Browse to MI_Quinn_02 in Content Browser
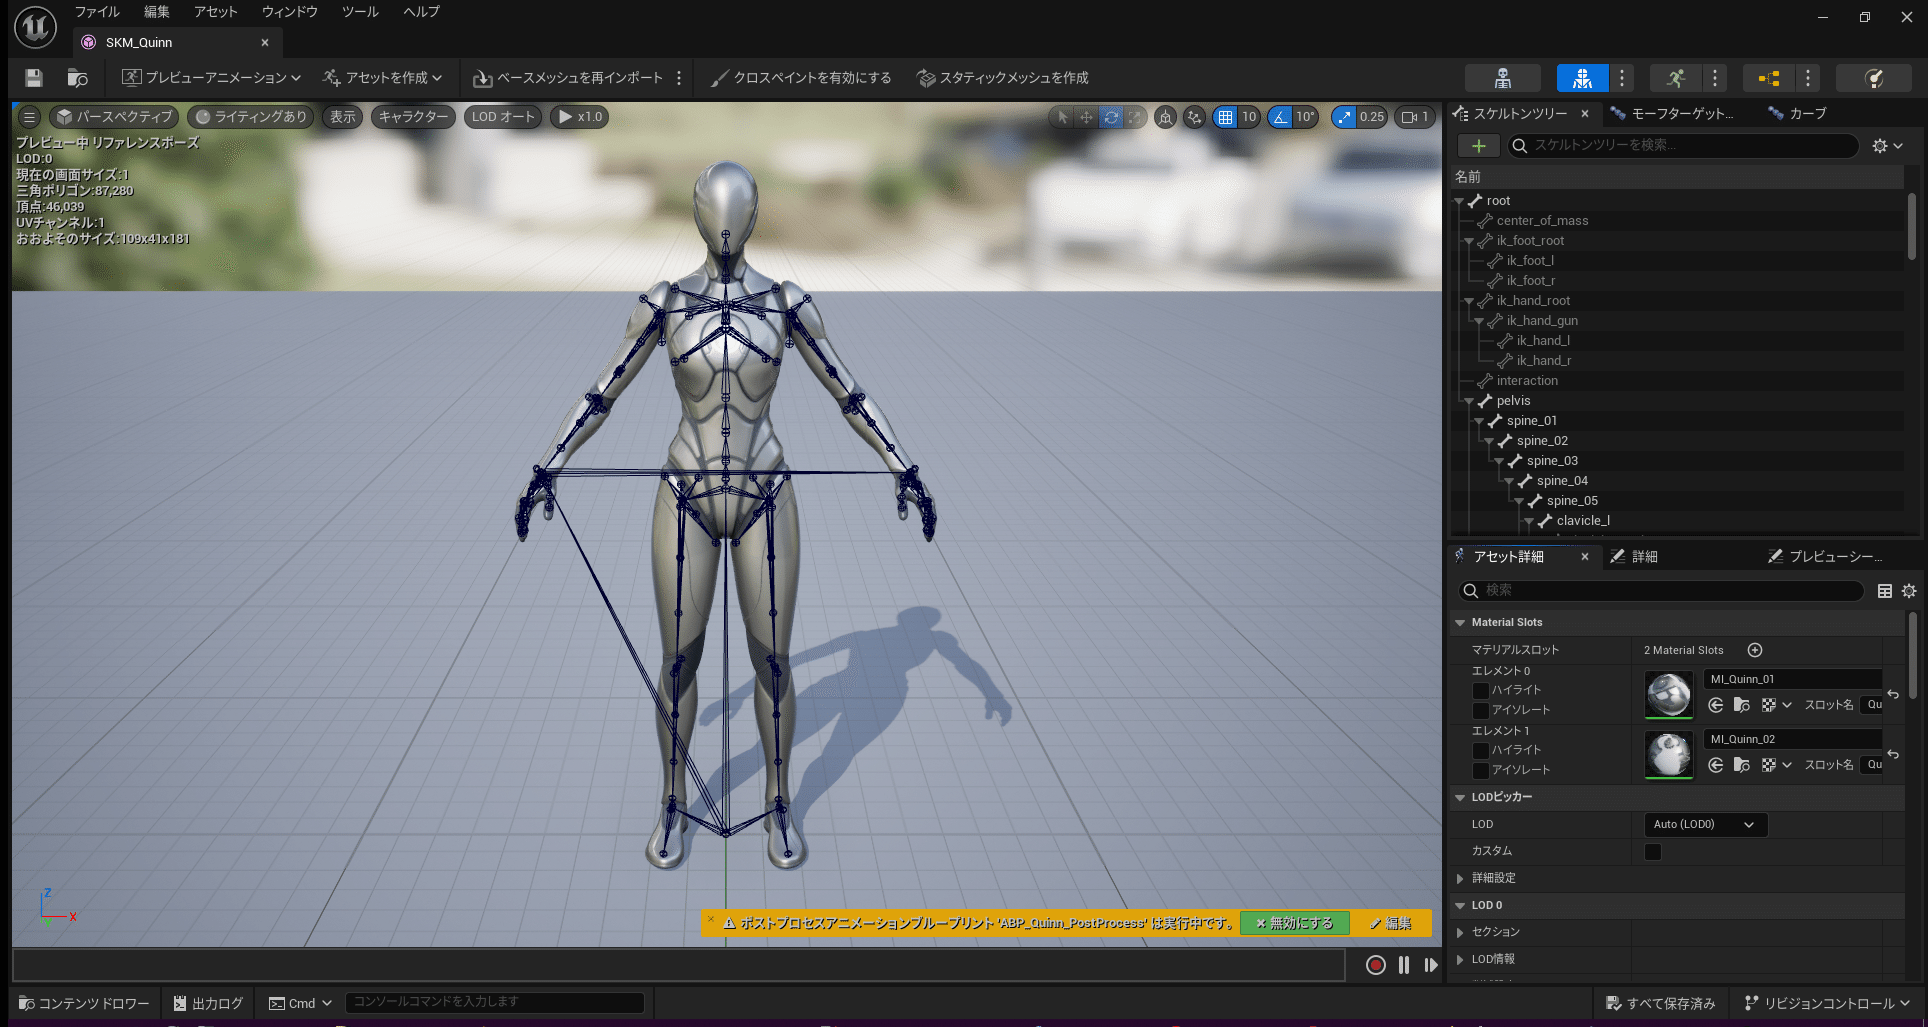The width and height of the screenshot is (1928, 1027). [1741, 765]
